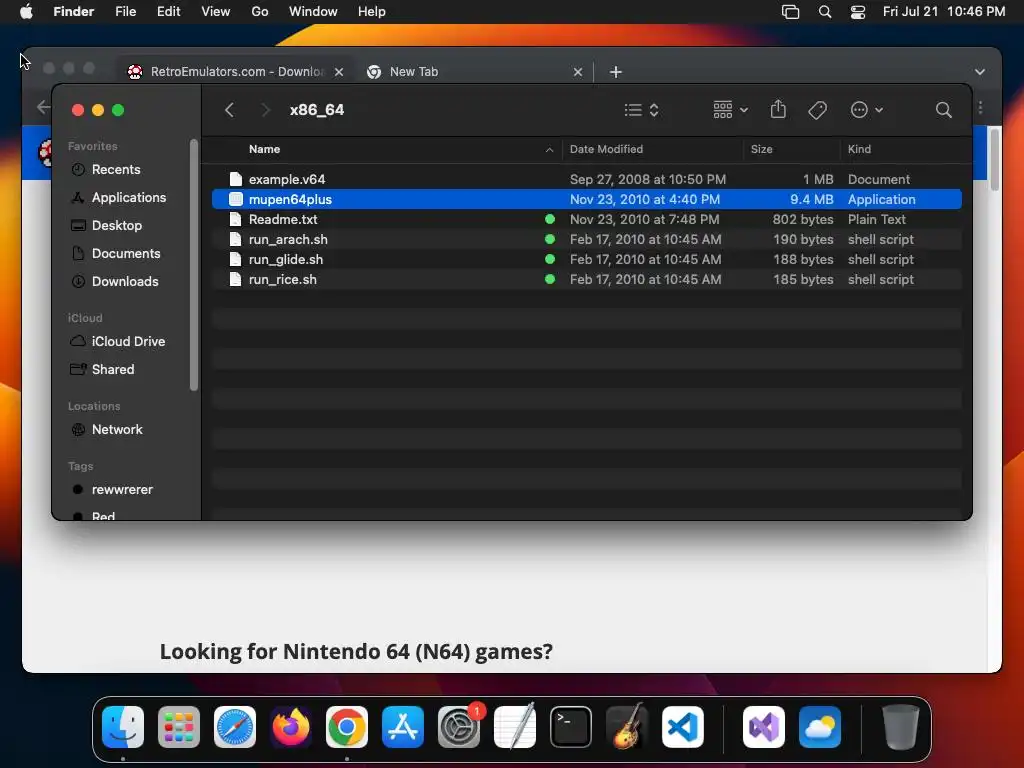Go forward in Finder folder history
Screen dimensions: 1024x768
pyautogui.click(x=265, y=110)
